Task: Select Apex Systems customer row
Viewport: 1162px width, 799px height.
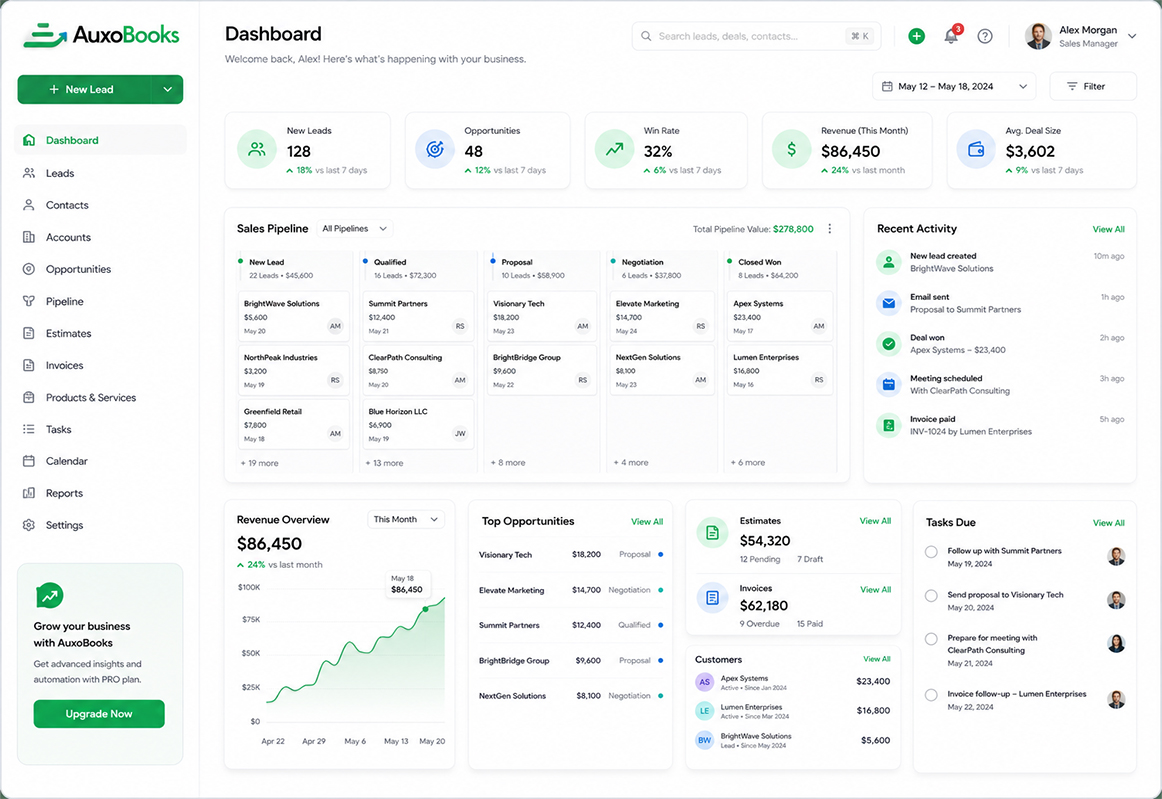Action: click(792, 682)
